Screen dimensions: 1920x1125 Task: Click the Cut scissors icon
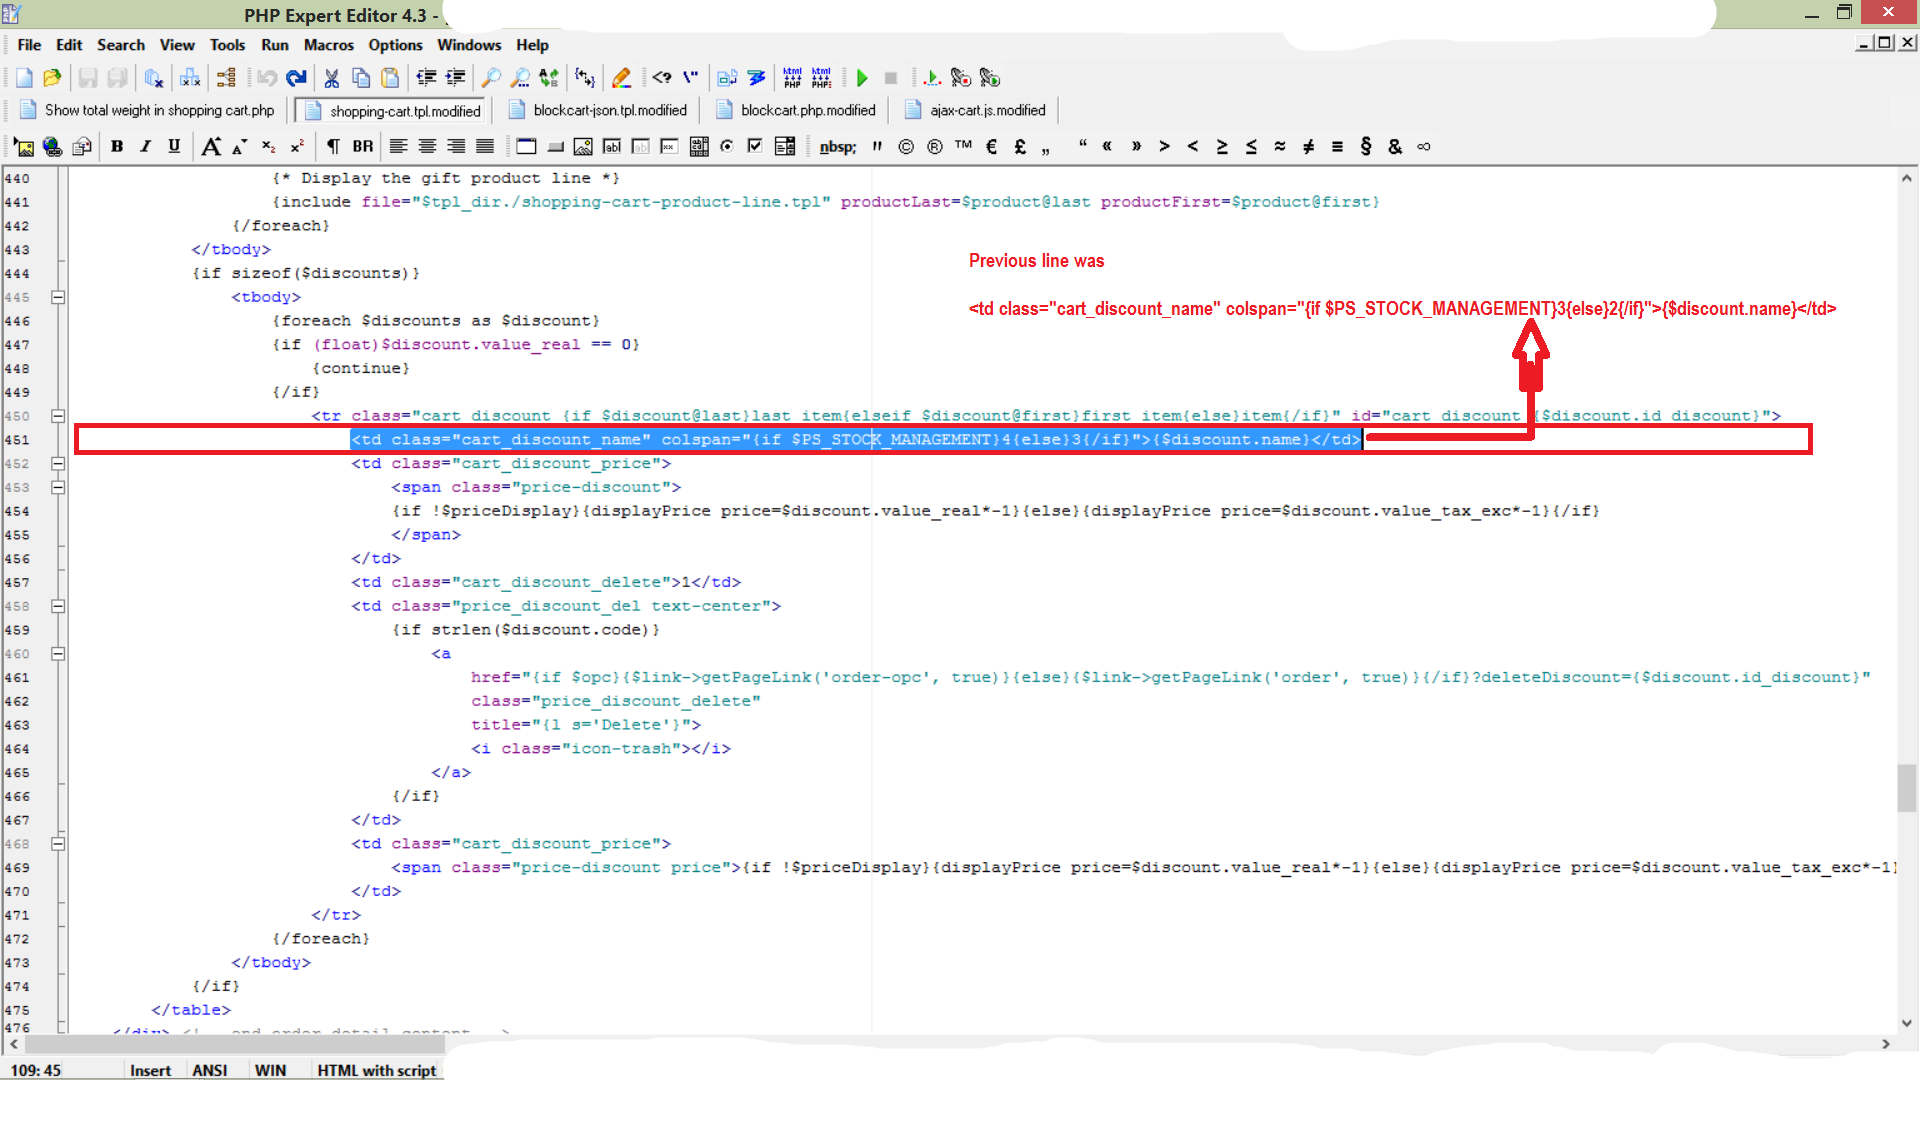pyautogui.click(x=331, y=78)
